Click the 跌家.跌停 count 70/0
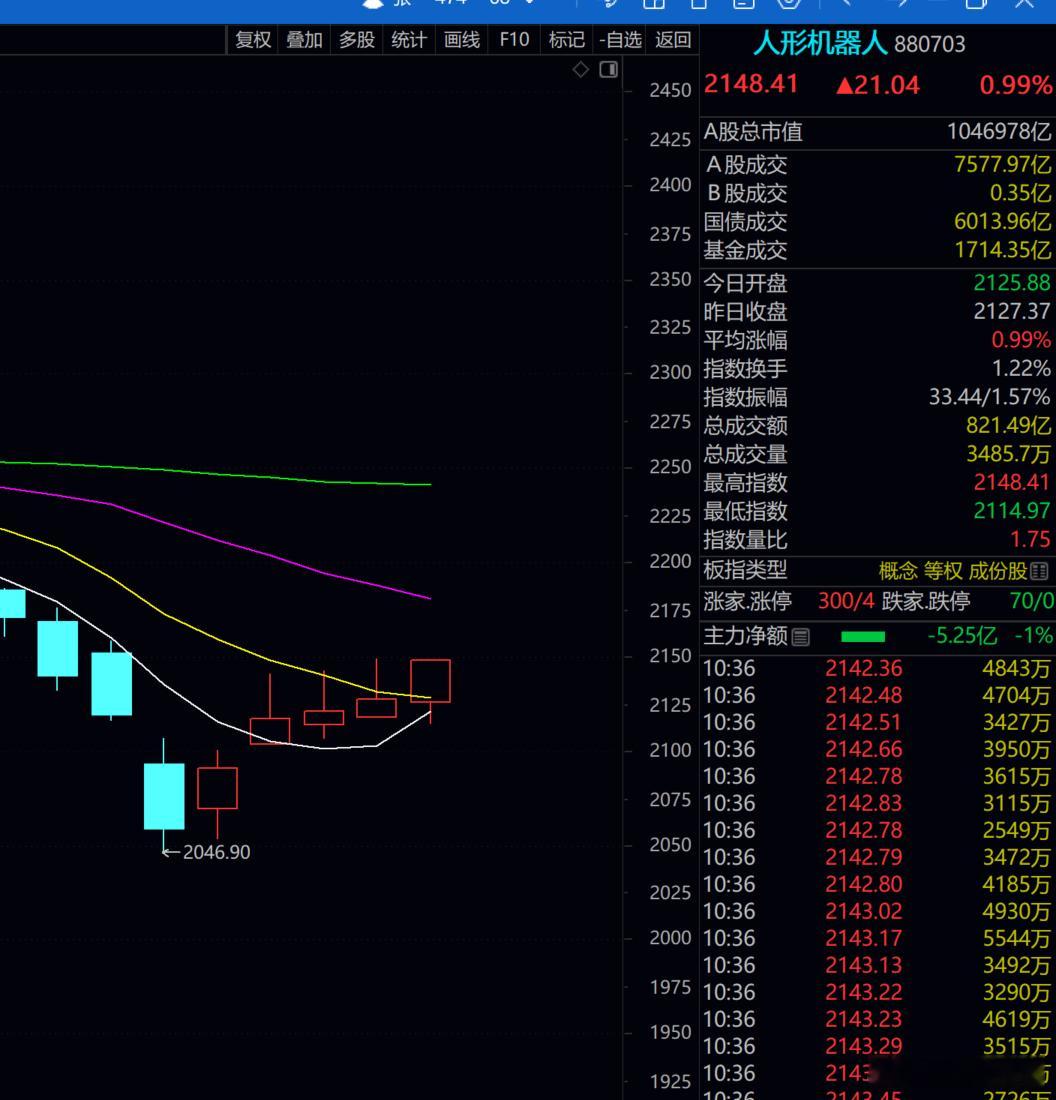The image size is (1056, 1100). [x=1031, y=601]
